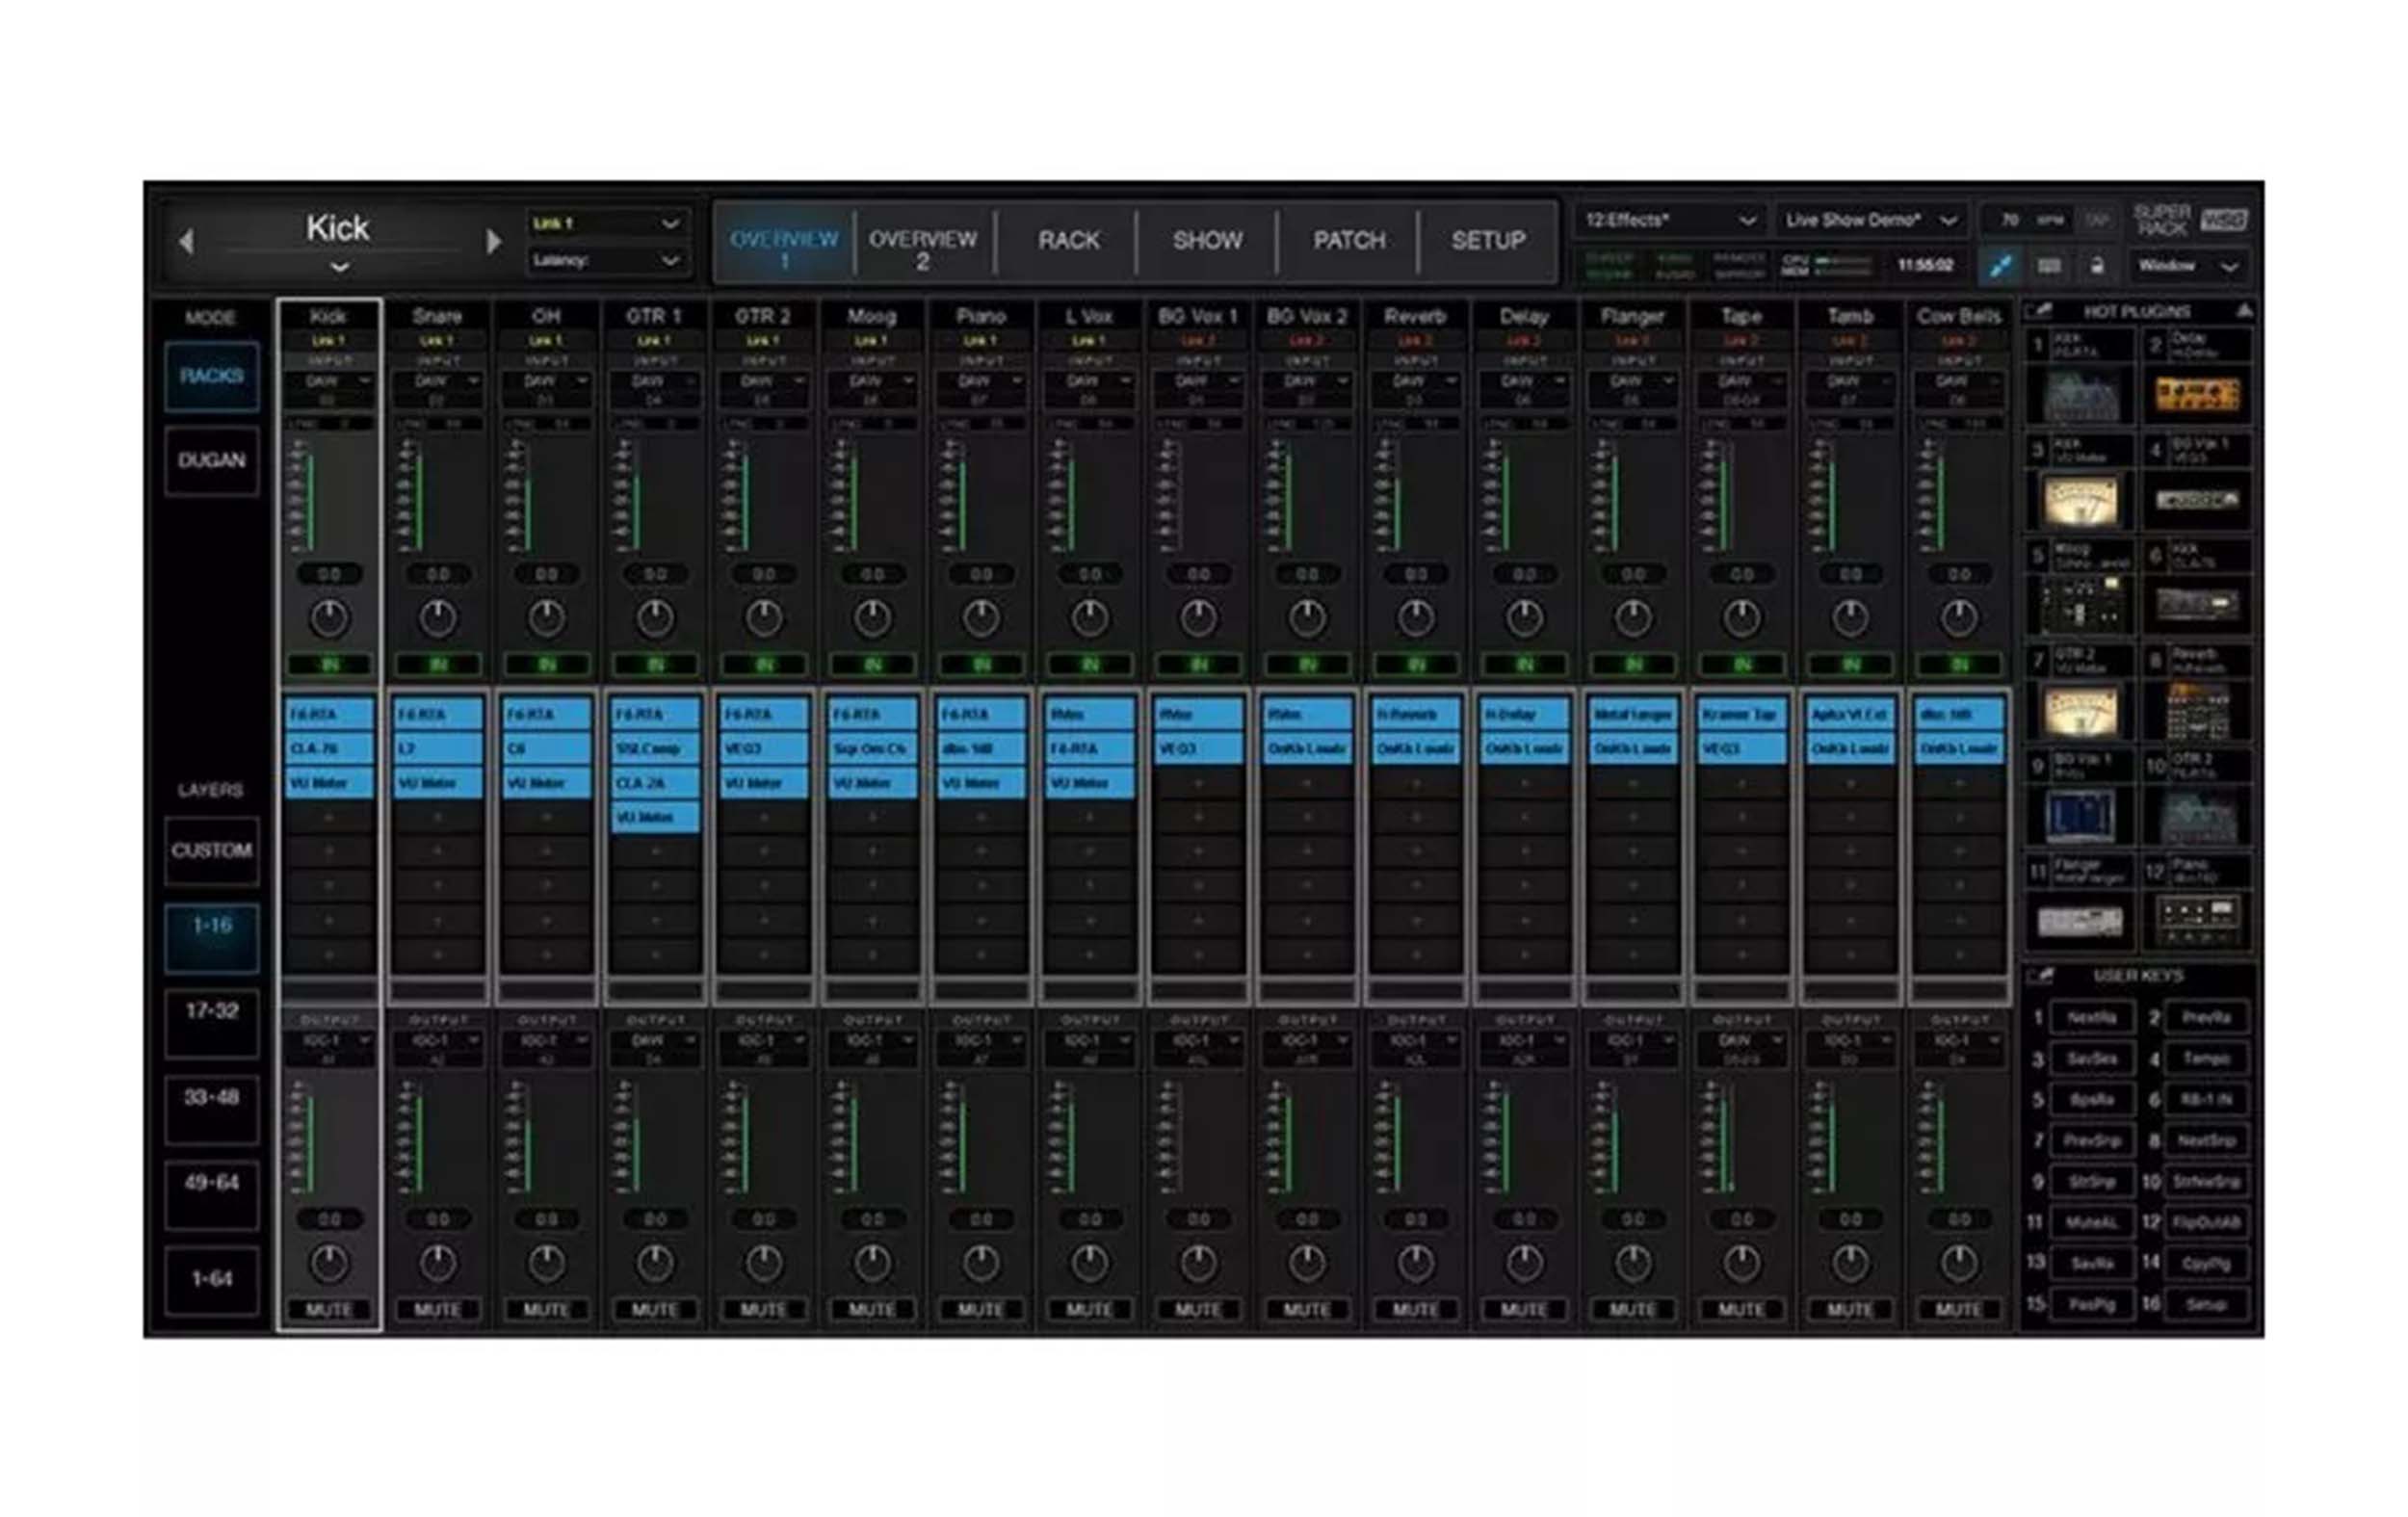Viewport: 2408px width, 1517px height.
Task: Open hot plugin 3 Kick VU Meter thumbnail
Action: (x=2080, y=501)
